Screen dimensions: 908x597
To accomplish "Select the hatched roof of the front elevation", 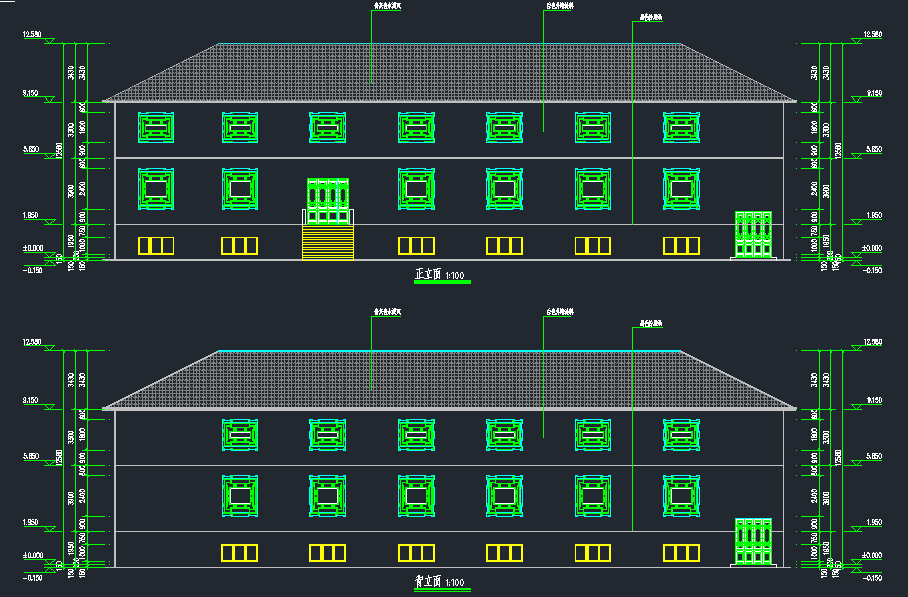I will click(449, 72).
